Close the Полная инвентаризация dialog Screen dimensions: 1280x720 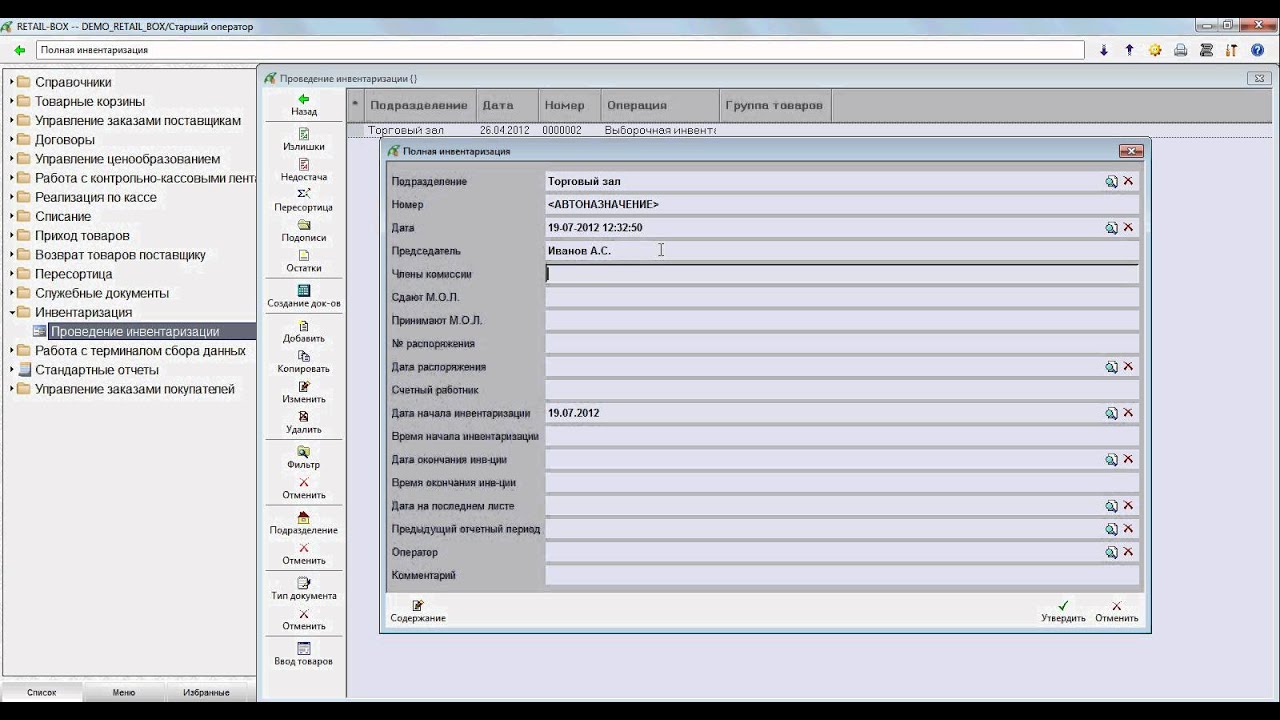pos(1131,151)
